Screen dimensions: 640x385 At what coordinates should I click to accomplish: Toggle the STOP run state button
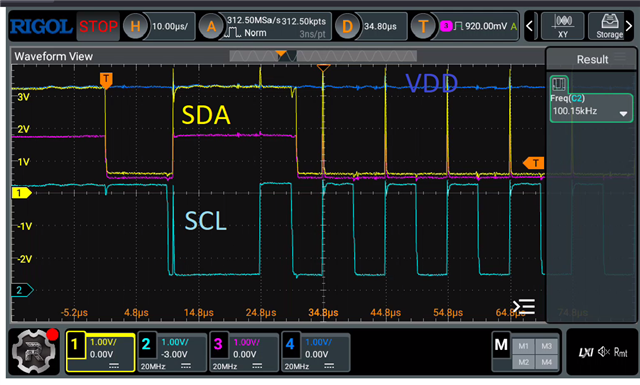[x=98, y=27]
